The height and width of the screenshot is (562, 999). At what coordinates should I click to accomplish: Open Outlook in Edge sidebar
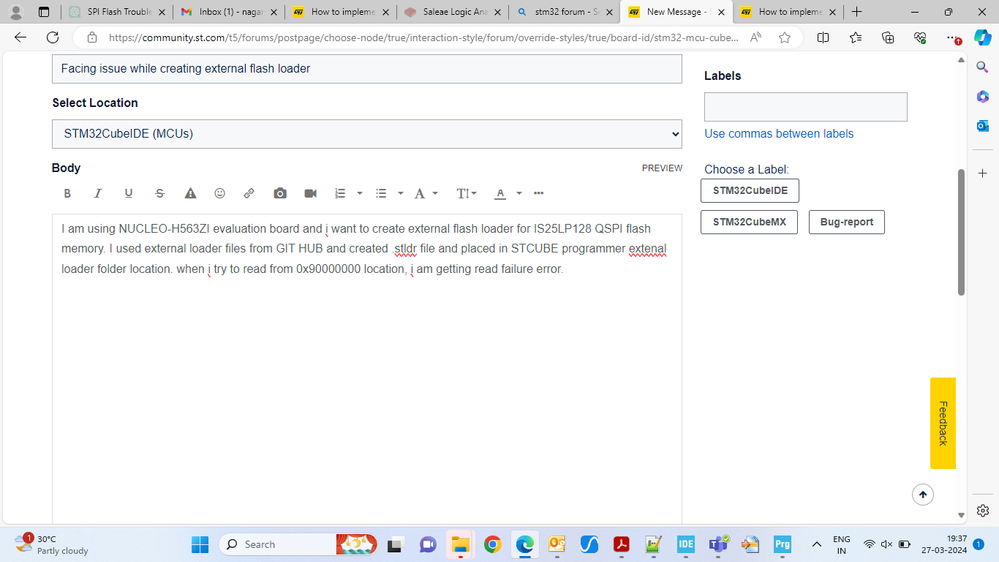[982, 126]
